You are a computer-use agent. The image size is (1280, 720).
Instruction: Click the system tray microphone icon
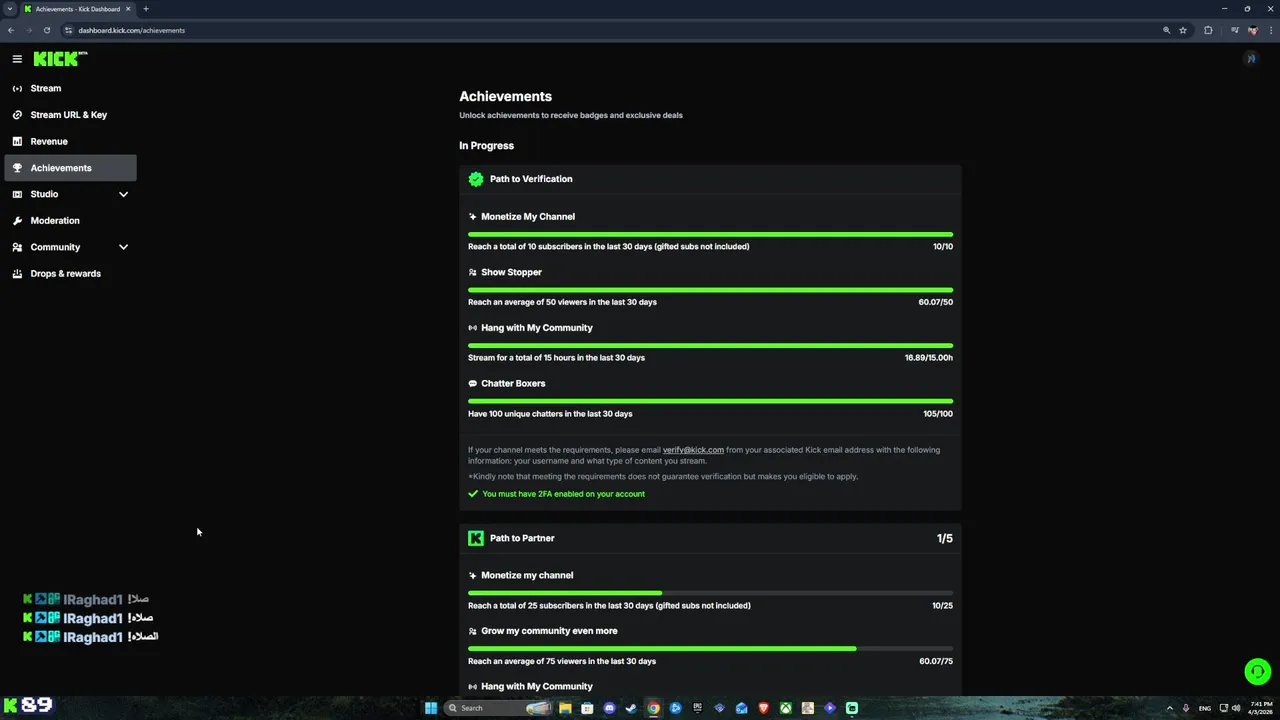[1186, 708]
